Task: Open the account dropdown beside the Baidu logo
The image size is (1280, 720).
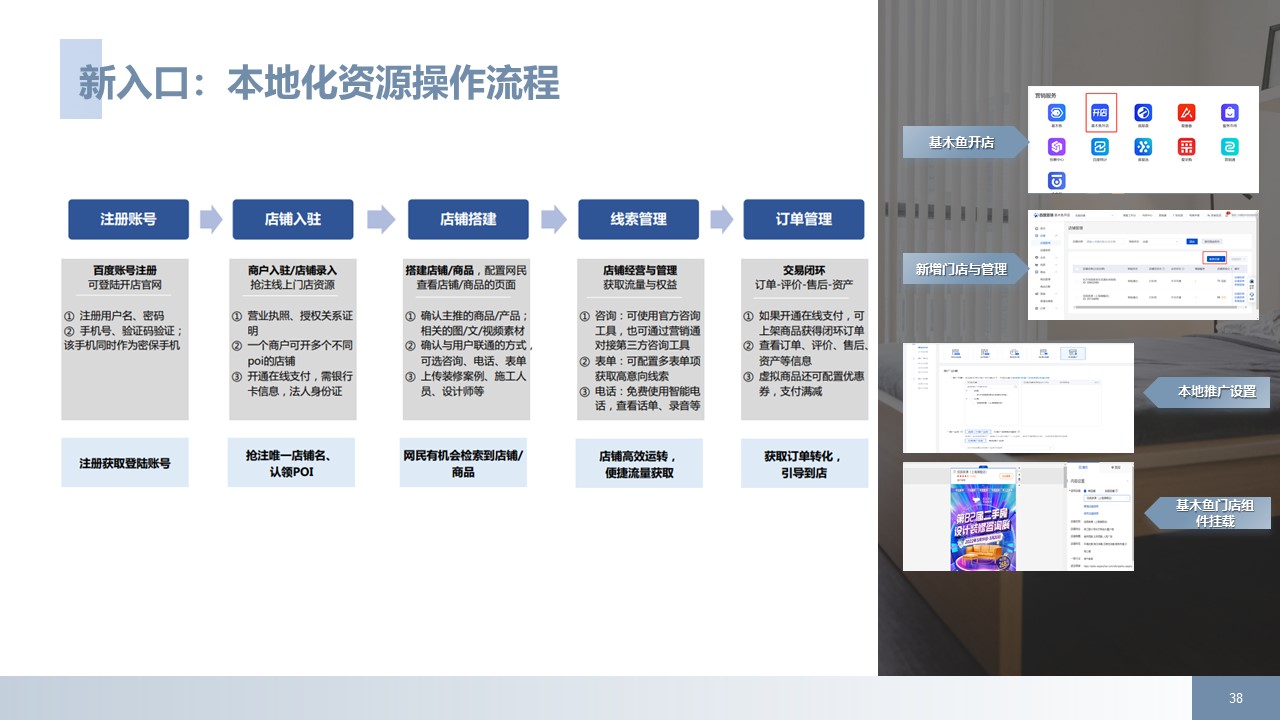Action: (x=1094, y=215)
